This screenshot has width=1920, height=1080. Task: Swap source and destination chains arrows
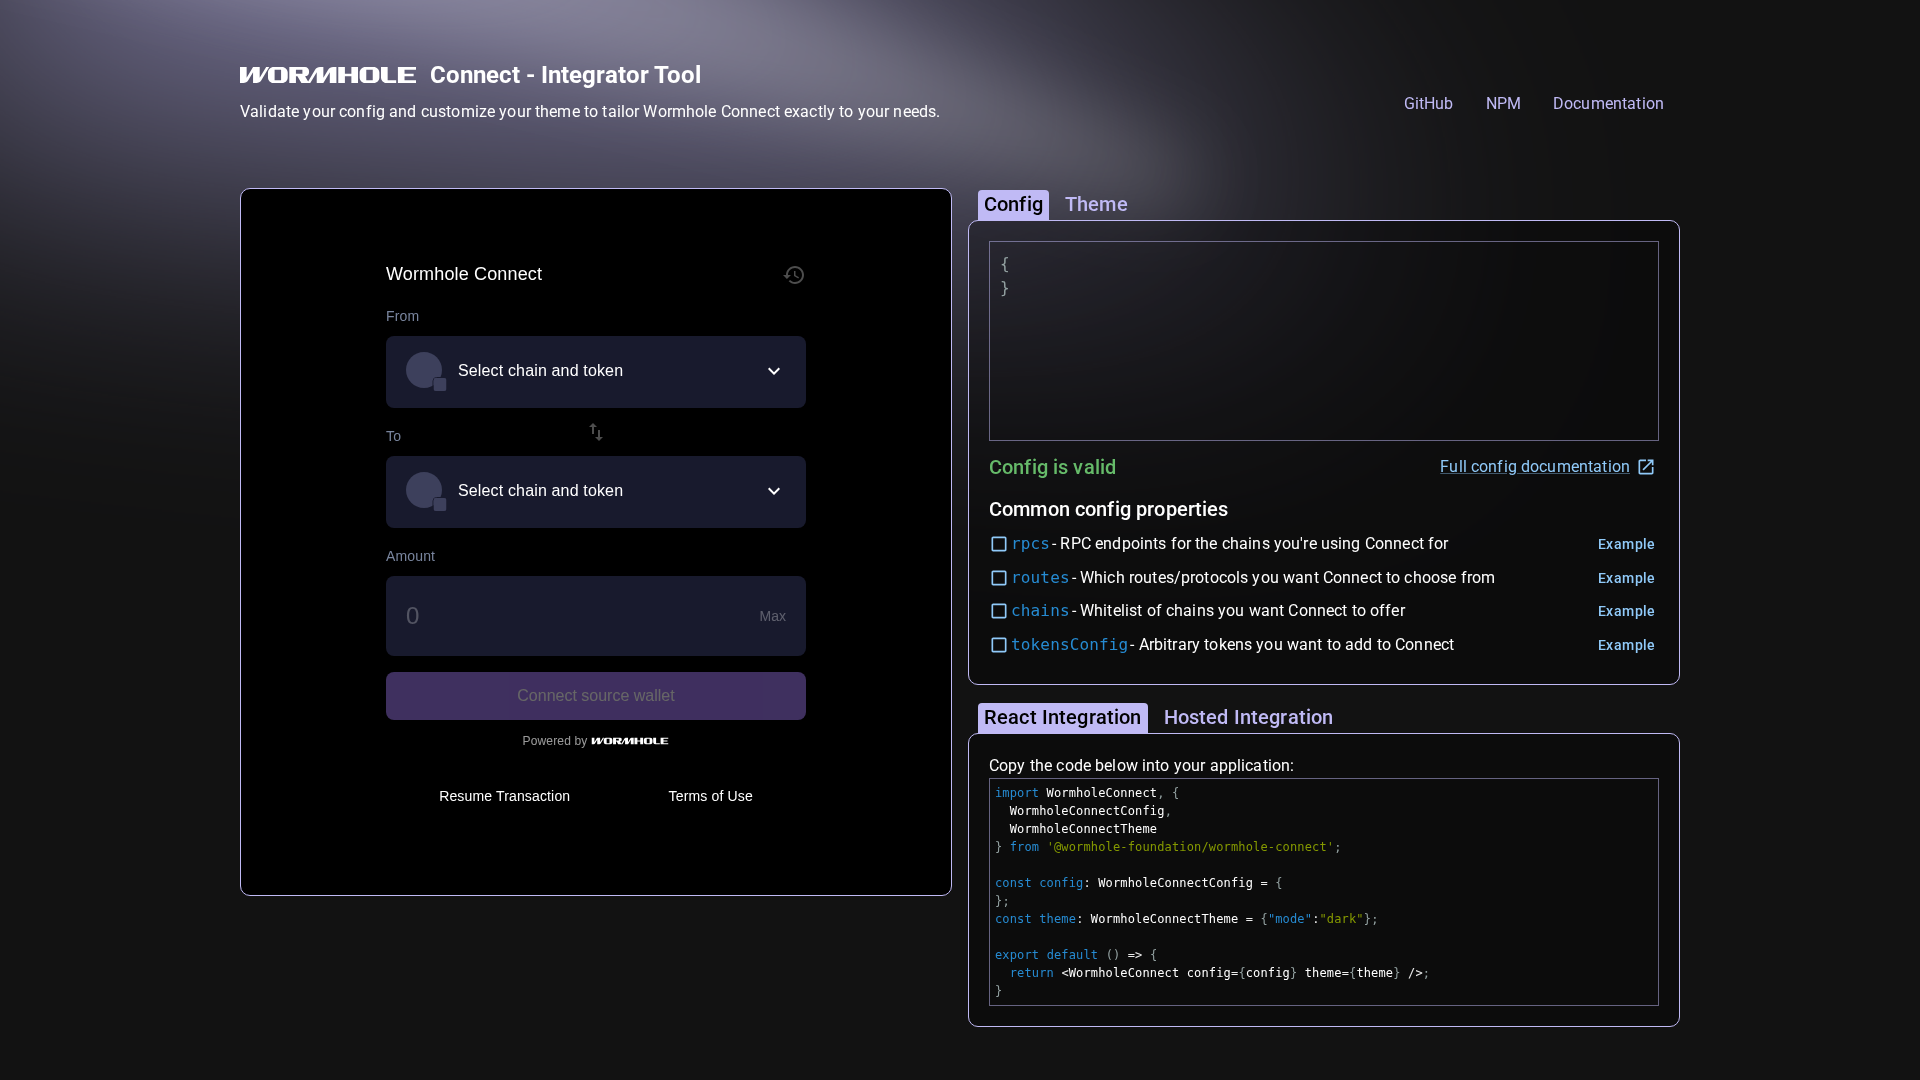(596, 432)
